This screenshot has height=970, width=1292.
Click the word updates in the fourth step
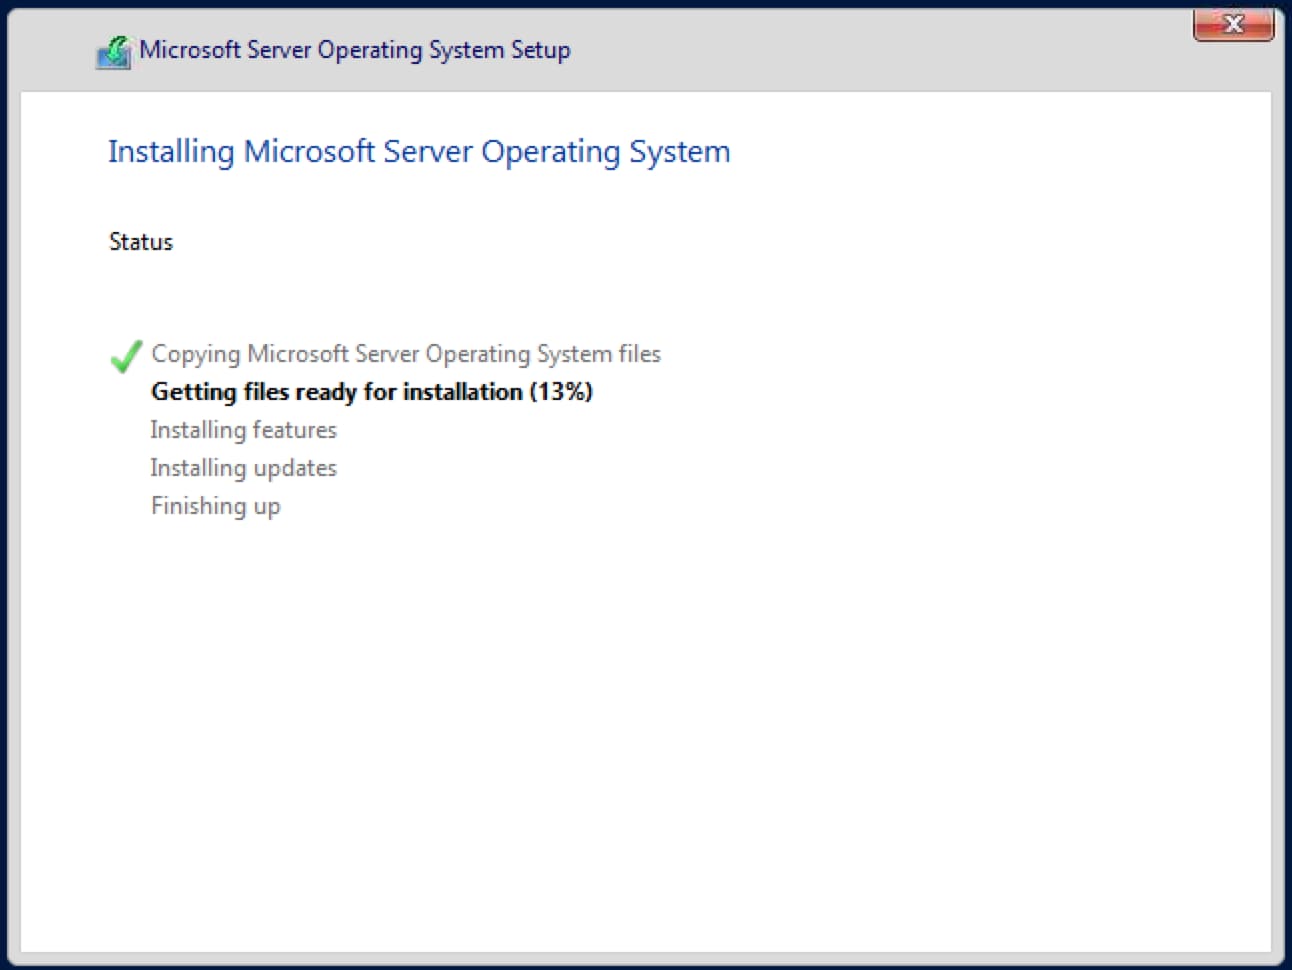click(x=295, y=468)
